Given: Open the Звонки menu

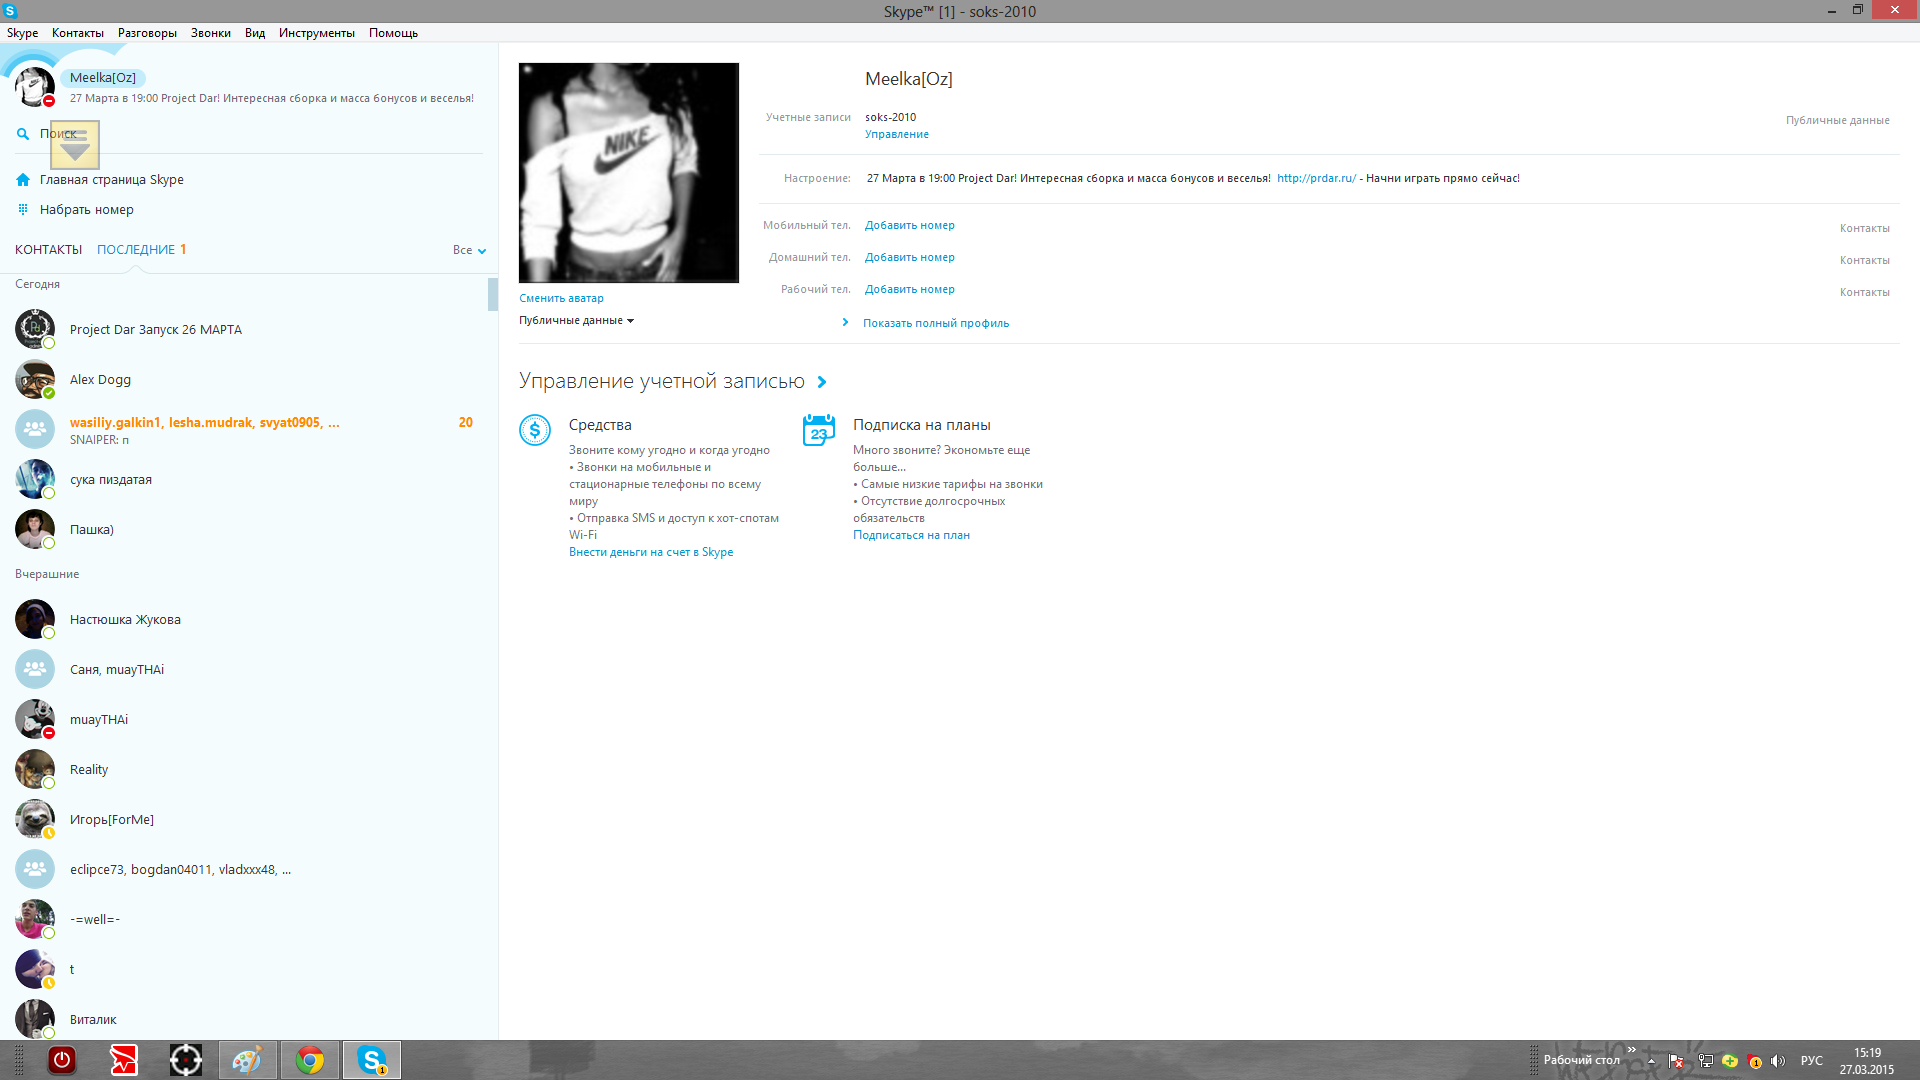Looking at the screenshot, I should point(210,33).
